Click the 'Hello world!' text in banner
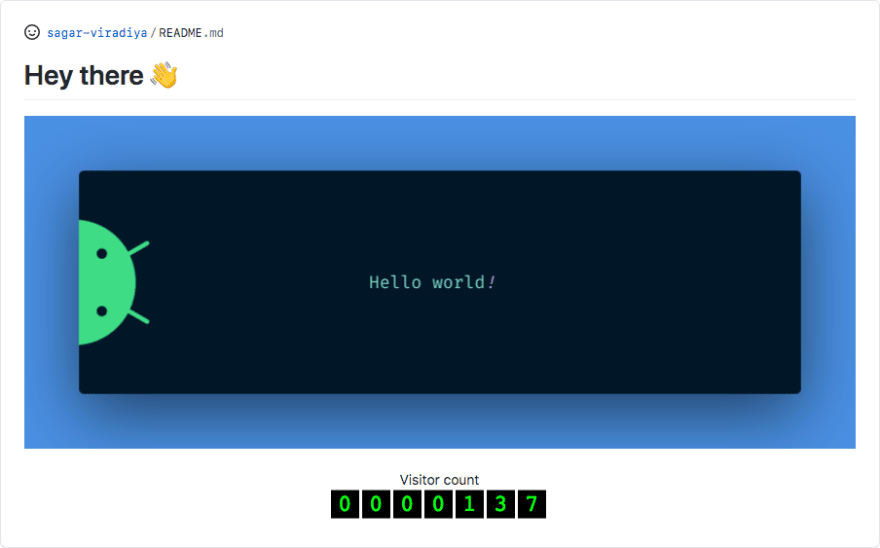Image resolution: width=880 pixels, height=548 pixels. click(x=432, y=282)
